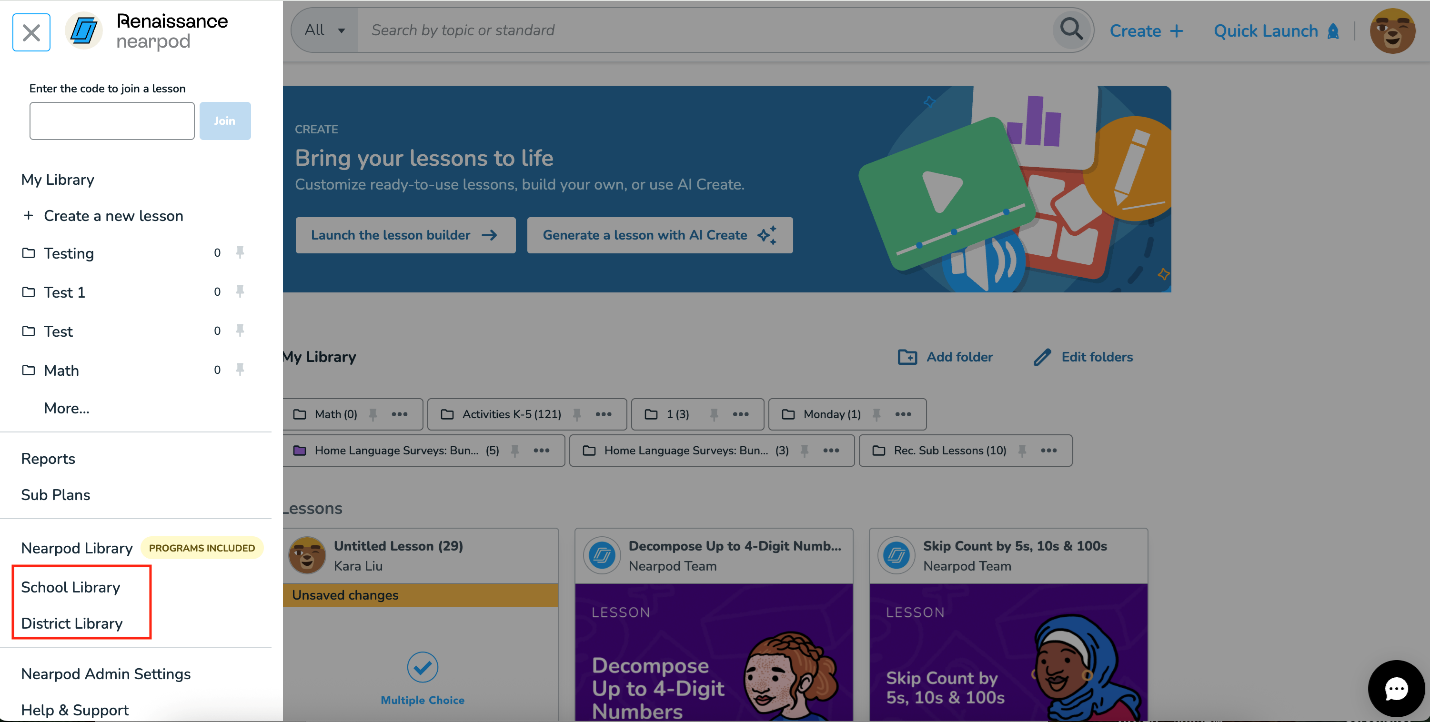
Task: Open Decompose Up to 4-Digit Numbers lesson
Action: click(x=714, y=624)
